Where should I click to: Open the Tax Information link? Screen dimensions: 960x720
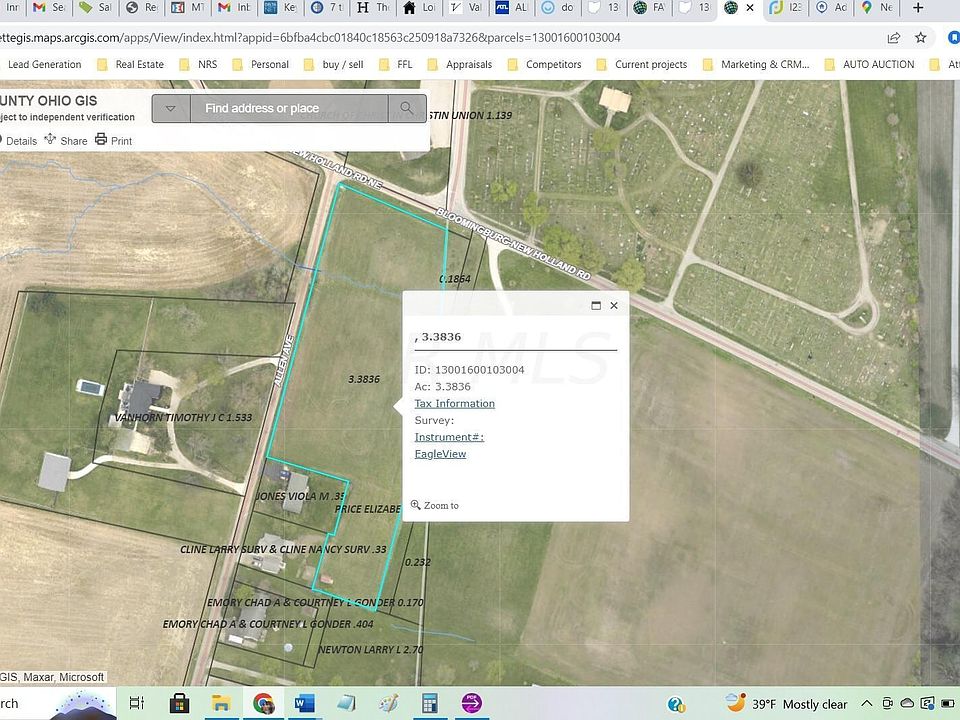point(454,403)
